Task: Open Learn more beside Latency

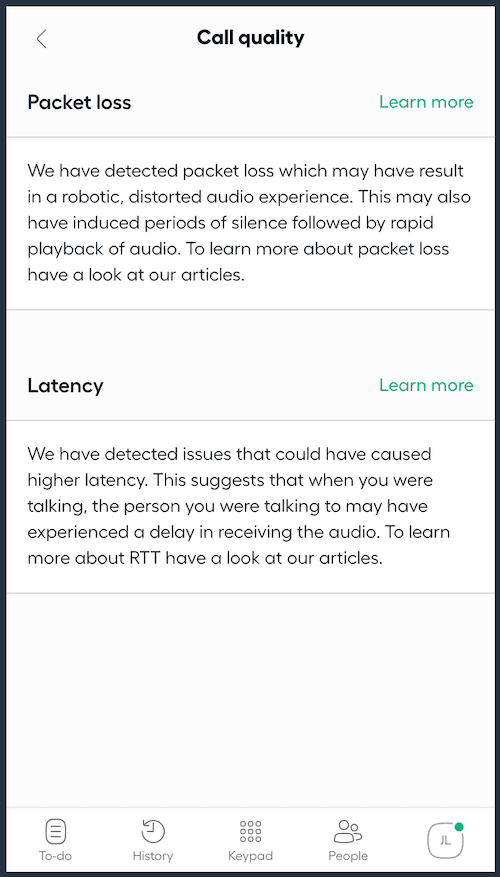Action: click(x=426, y=385)
